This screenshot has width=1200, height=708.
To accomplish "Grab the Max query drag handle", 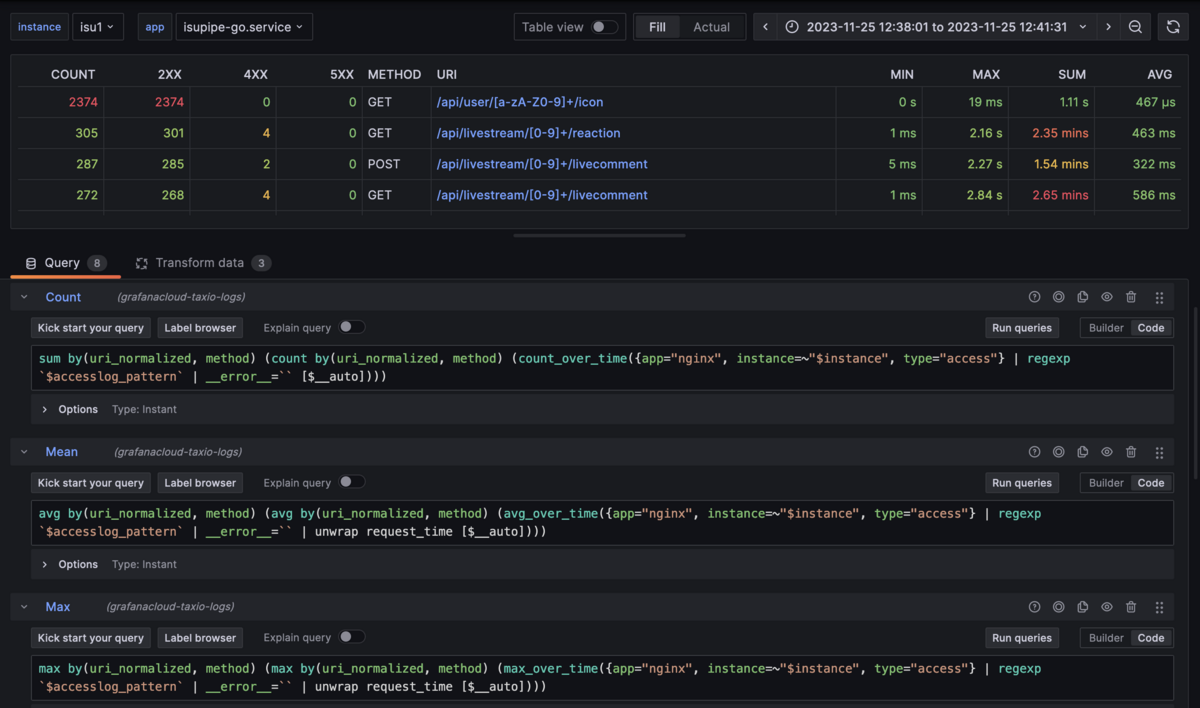I will coord(1159,607).
